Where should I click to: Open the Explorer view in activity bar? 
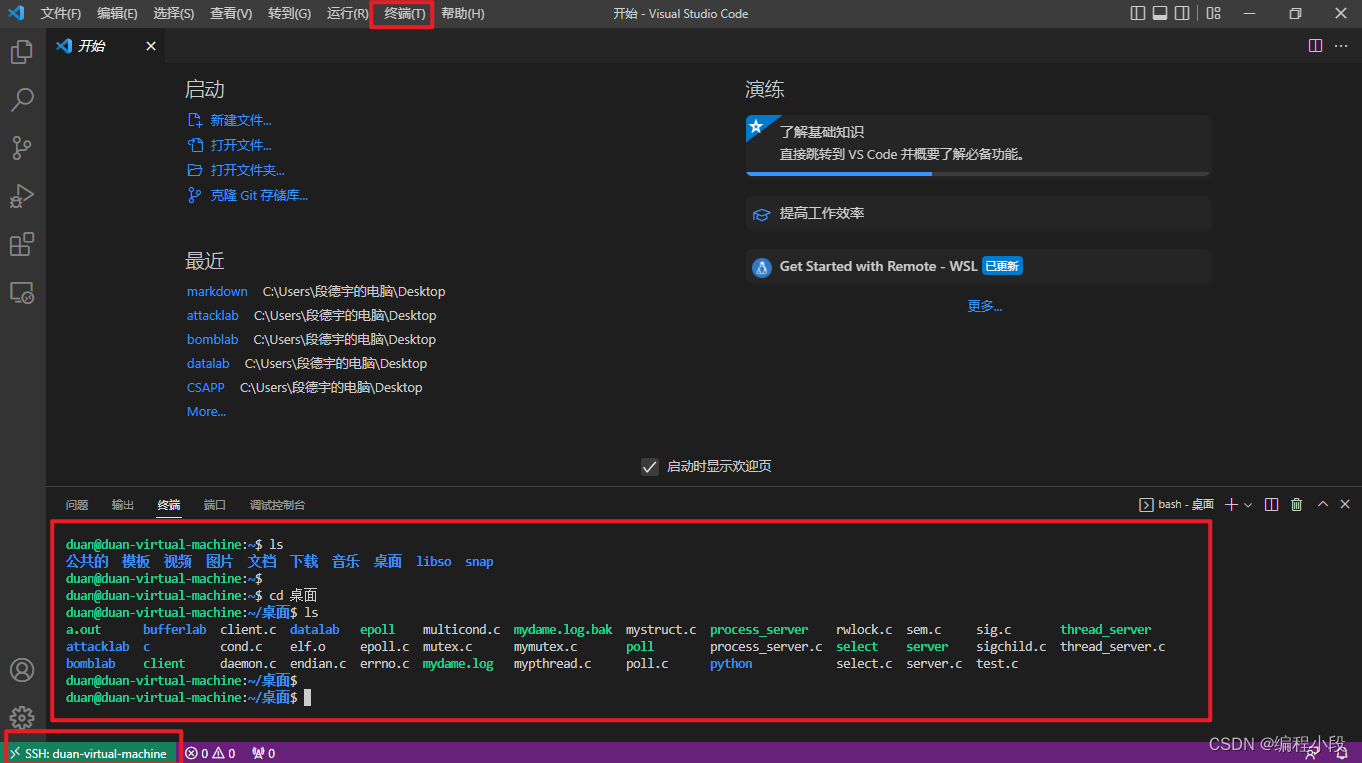(x=22, y=52)
